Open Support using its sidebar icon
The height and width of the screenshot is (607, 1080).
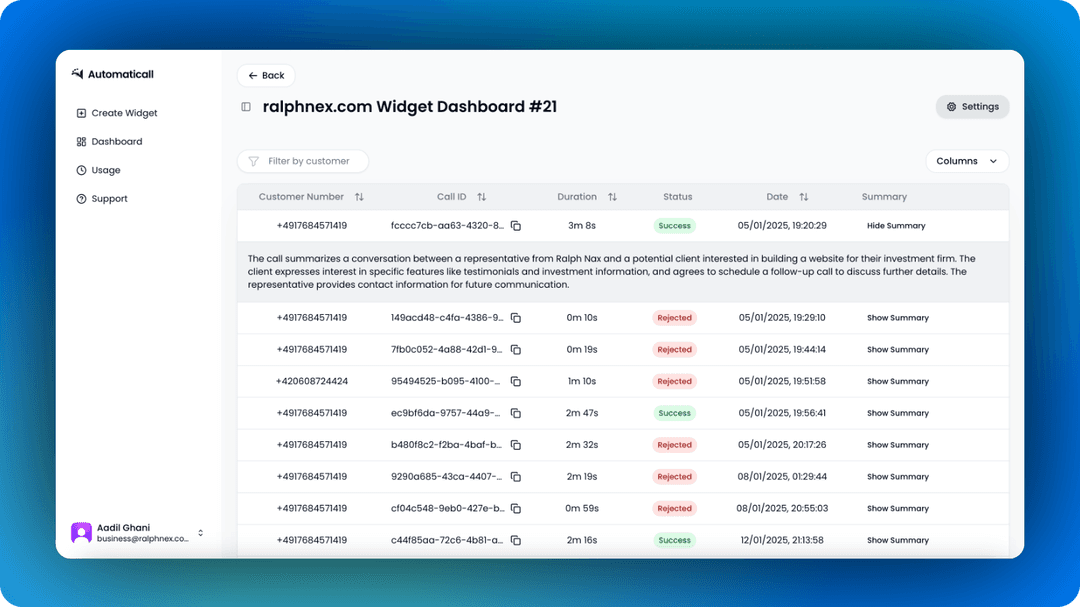pos(81,199)
